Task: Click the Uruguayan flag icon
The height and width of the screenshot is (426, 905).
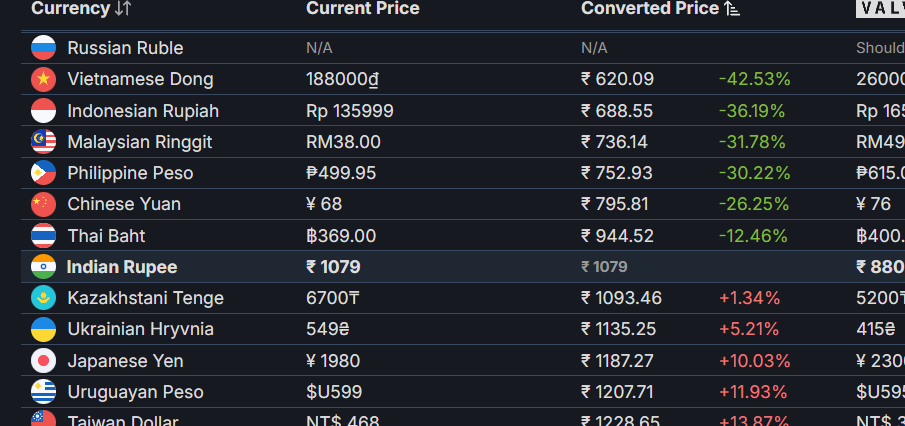Action: click(43, 392)
